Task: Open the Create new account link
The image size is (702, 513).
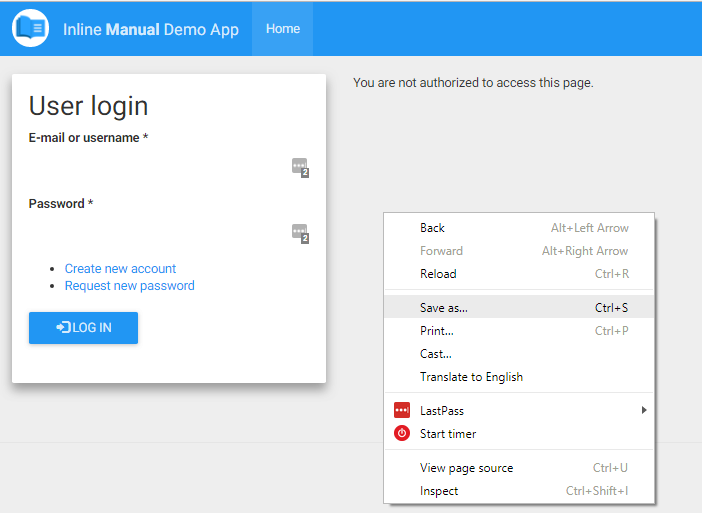Action: pos(120,269)
